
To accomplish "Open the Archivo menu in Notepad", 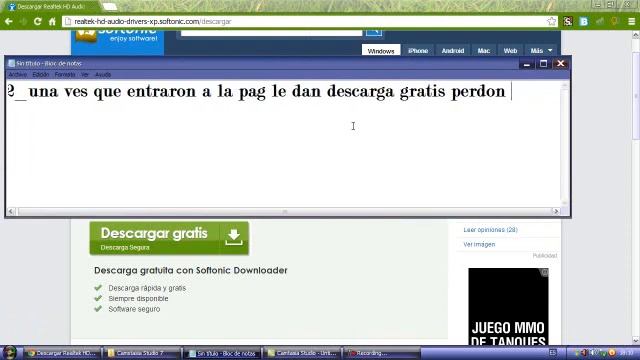I will click(x=18, y=75).
